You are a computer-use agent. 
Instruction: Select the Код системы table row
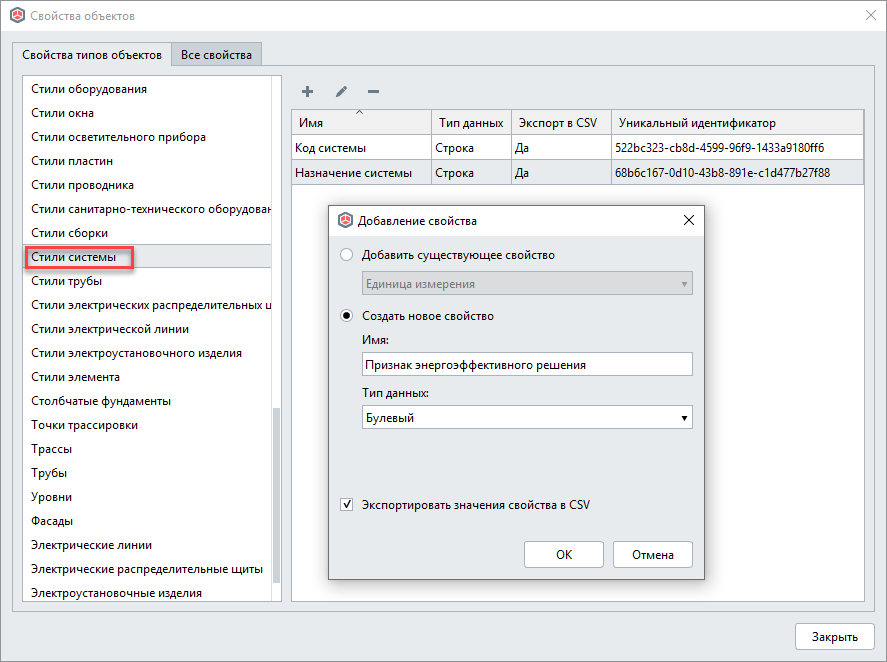click(x=578, y=148)
